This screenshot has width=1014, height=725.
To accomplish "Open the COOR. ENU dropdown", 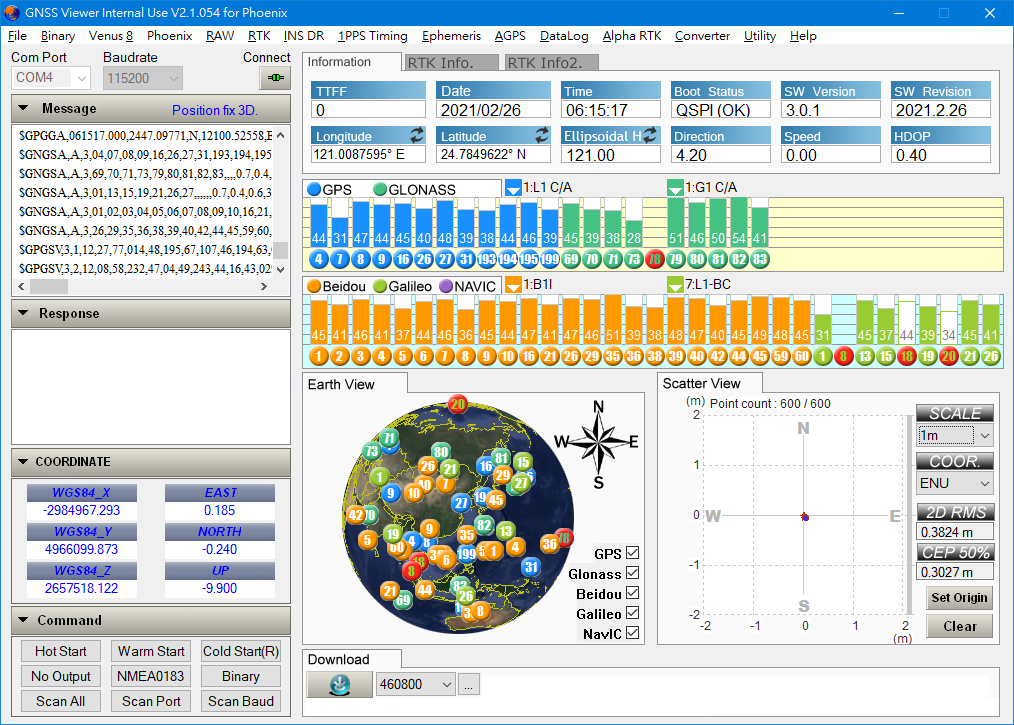I will click(955, 483).
